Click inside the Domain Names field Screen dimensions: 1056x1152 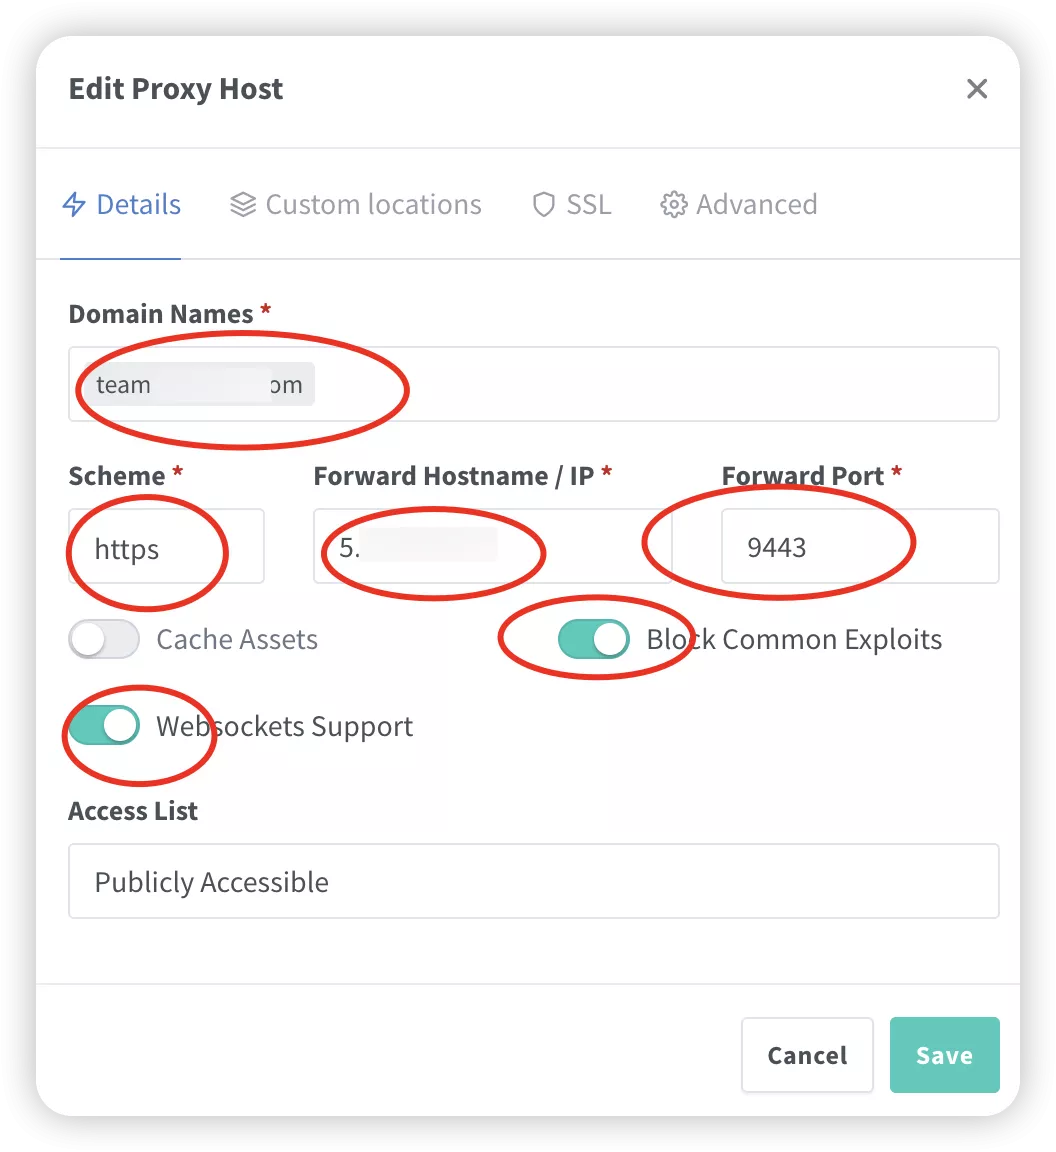[x=534, y=384]
